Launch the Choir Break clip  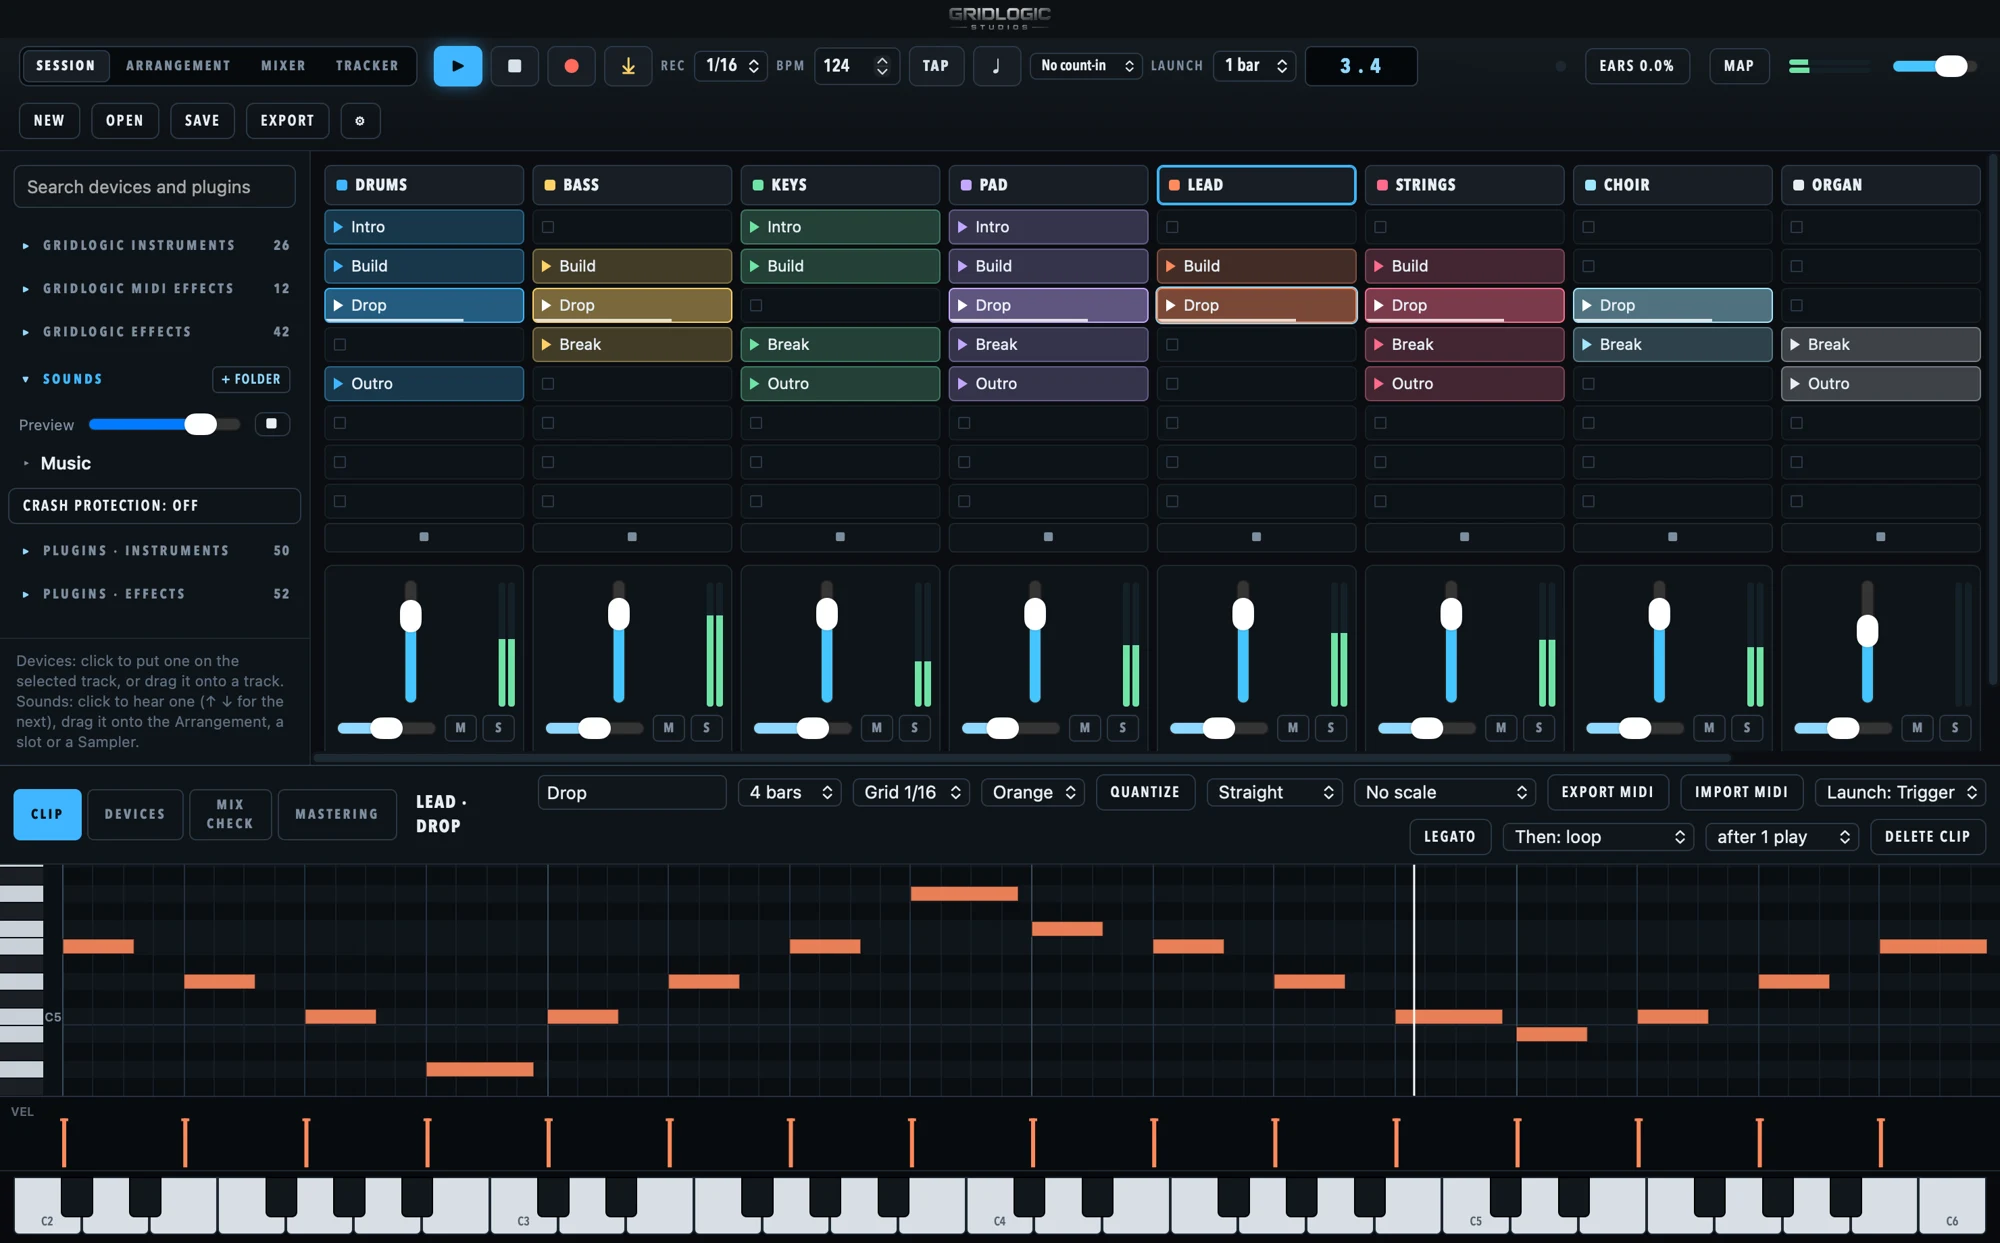(x=1672, y=344)
